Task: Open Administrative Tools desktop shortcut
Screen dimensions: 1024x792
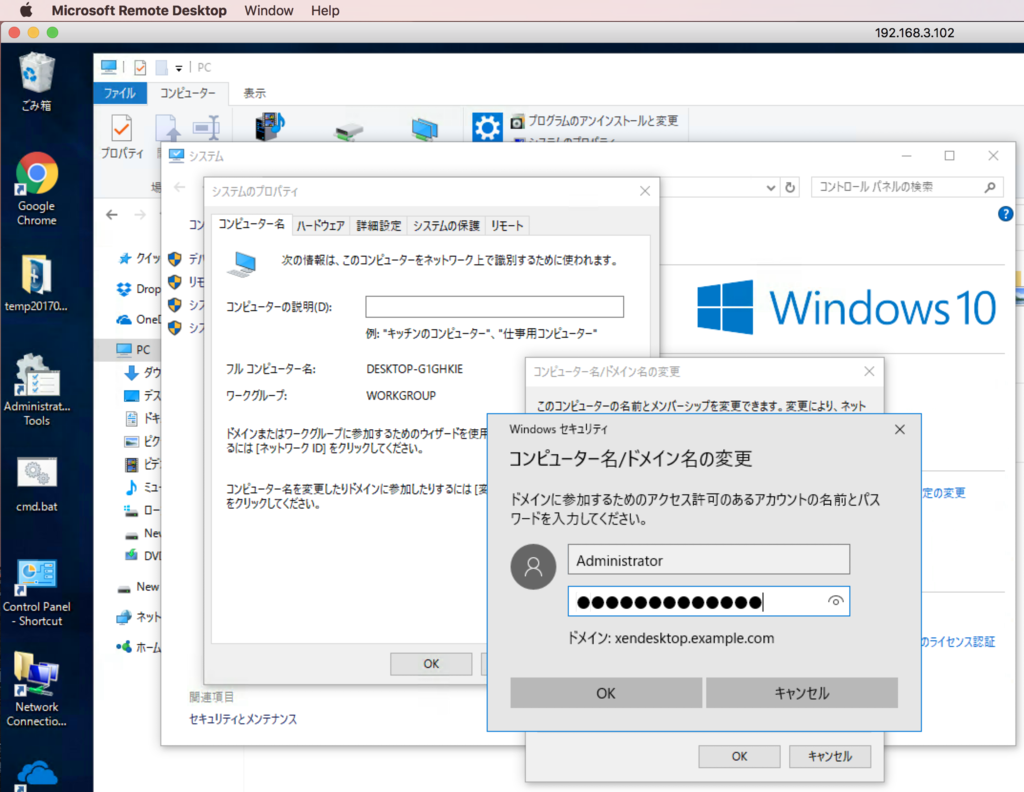Action: point(37,389)
